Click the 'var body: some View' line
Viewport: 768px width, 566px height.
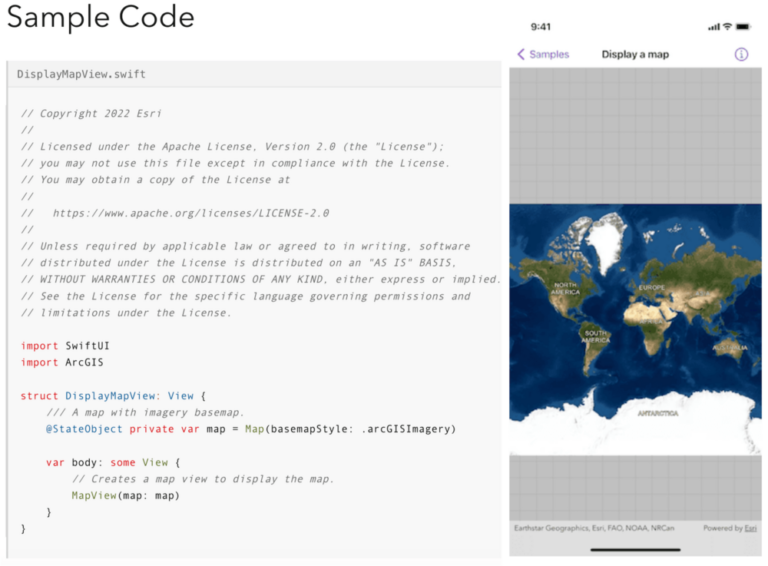pyautogui.click(x=113, y=462)
